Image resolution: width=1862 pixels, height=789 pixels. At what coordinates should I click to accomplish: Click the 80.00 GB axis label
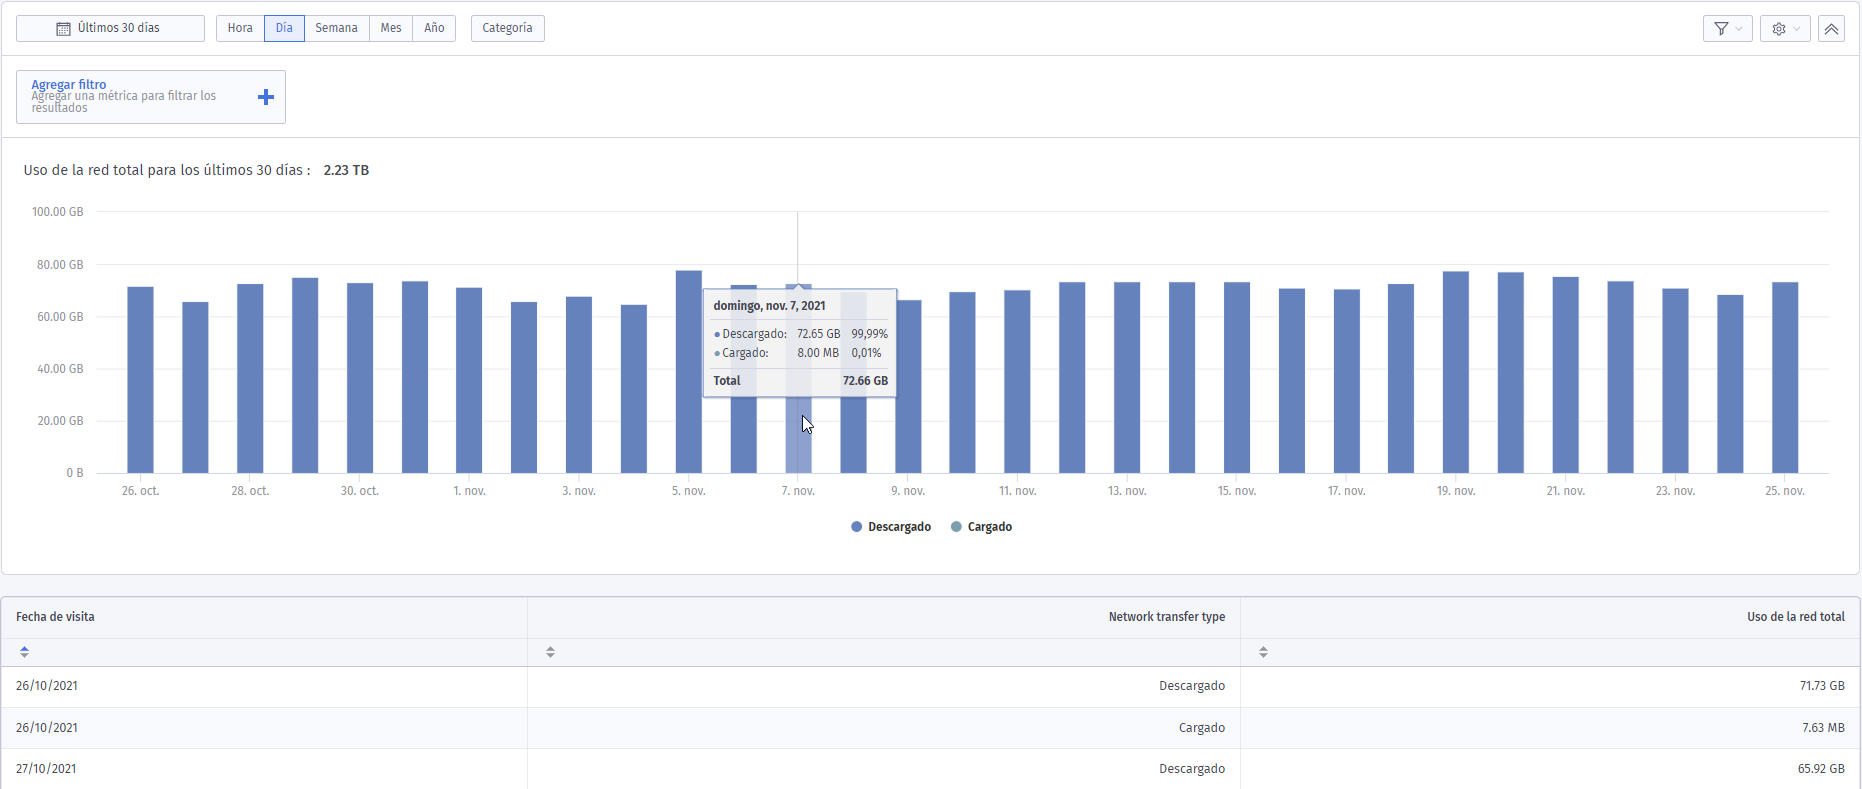60,265
